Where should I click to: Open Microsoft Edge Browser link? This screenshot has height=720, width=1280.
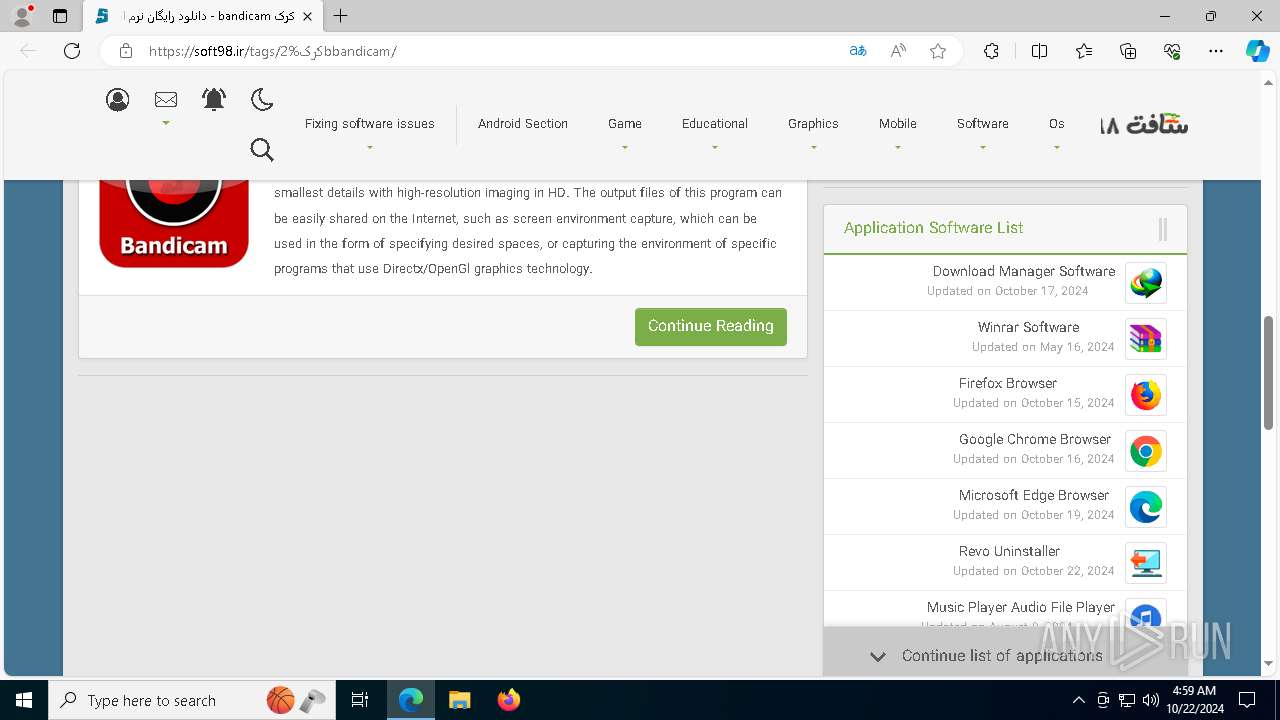pyautogui.click(x=1034, y=495)
